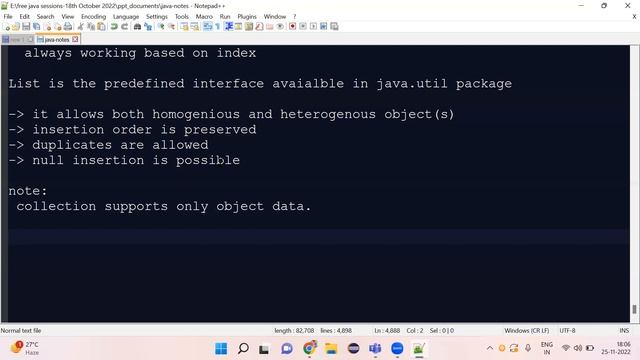Viewport: 640px width, 360px height.
Task: Run the macro multiple times
Action: pos(324,27)
